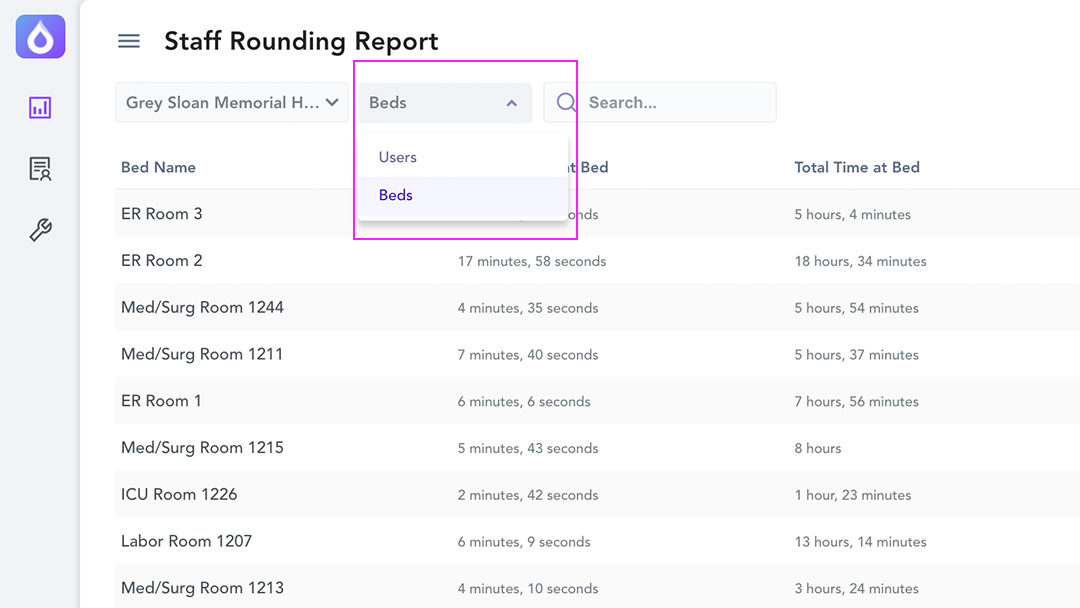This screenshot has width=1080, height=608.
Task: Open the Med/Surg Room 1244 row
Action: (x=202, y=308)
